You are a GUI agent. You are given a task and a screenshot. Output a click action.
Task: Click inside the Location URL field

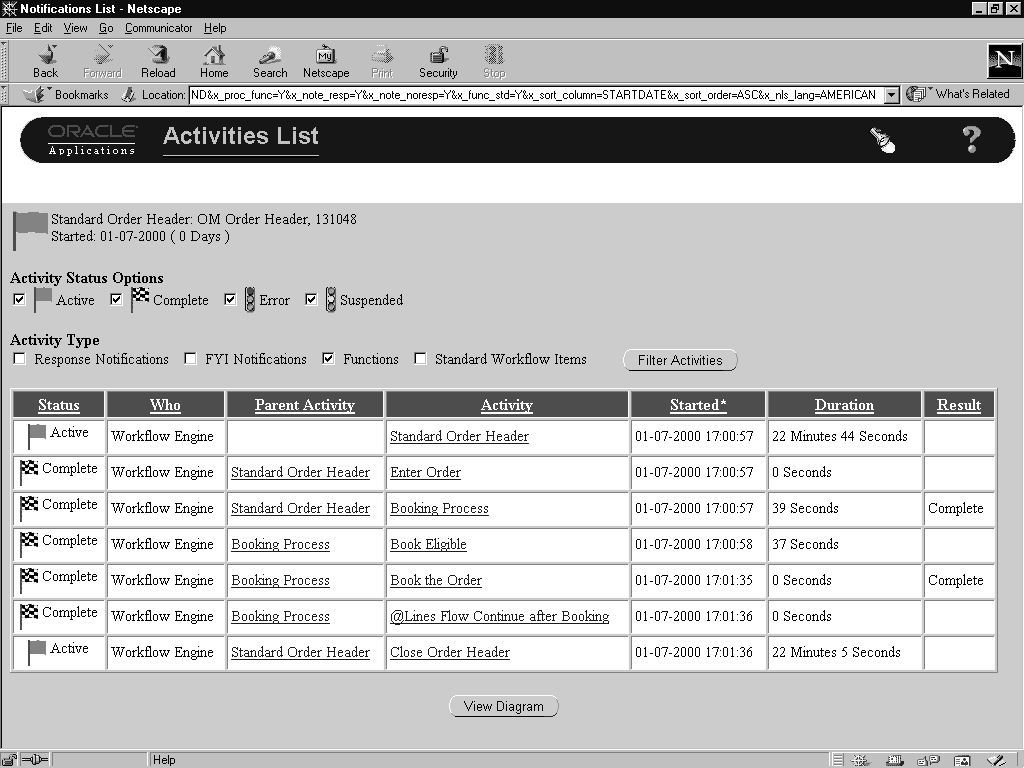[537, 95]
